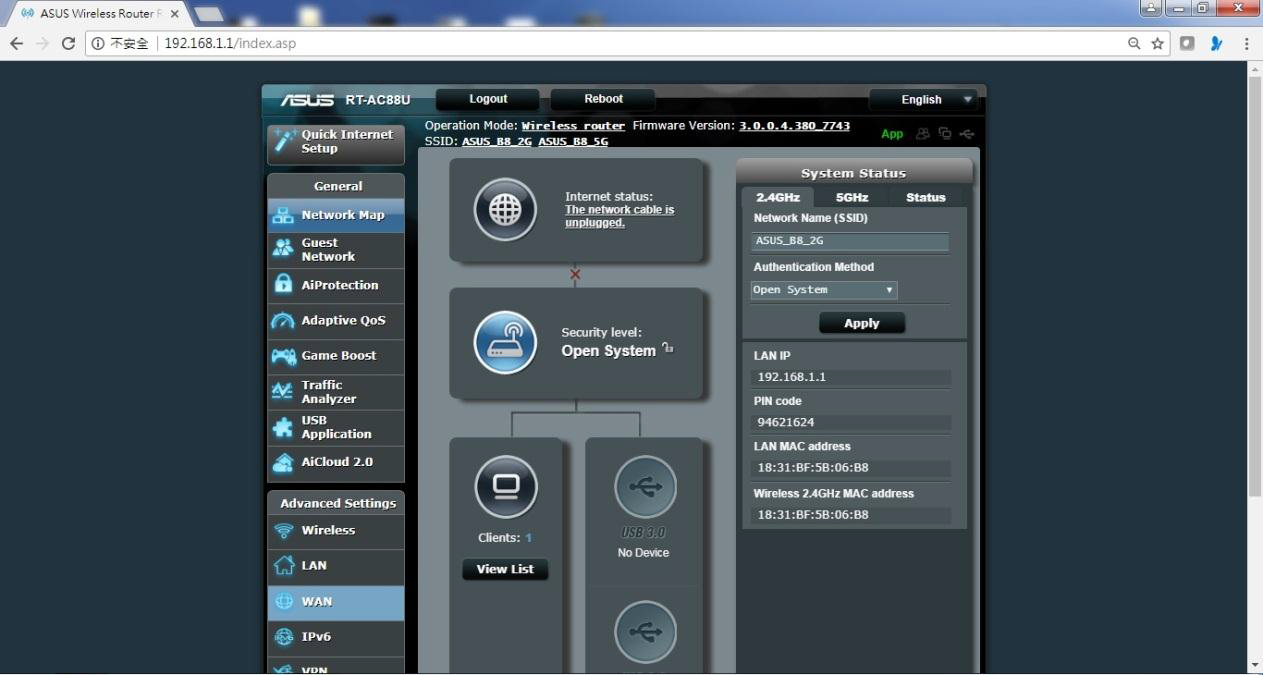The image size is (1263, 675).
Task: Open the Adaptive QoS gauge icon
Action: pos(284,321)
